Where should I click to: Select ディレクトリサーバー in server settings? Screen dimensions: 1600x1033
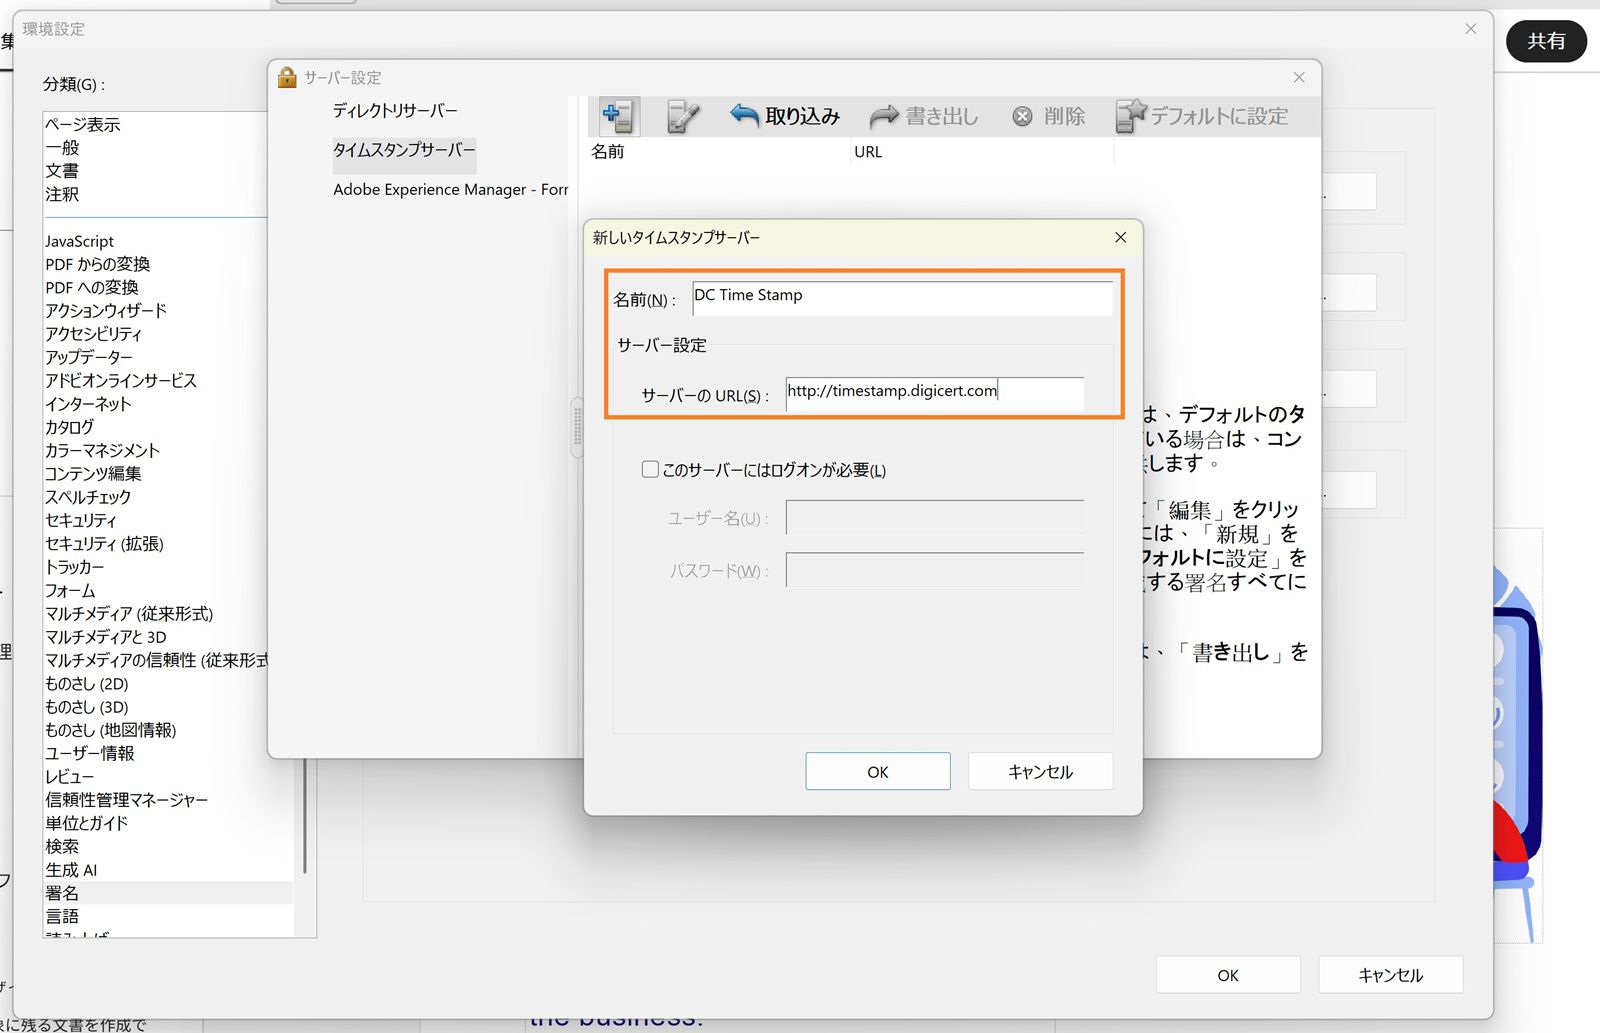(x=395, y=110)
